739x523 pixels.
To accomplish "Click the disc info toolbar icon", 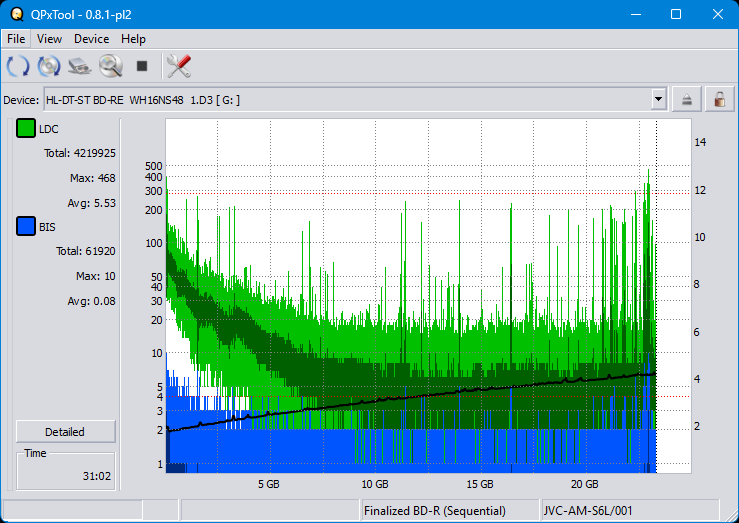I will (49, 66).
